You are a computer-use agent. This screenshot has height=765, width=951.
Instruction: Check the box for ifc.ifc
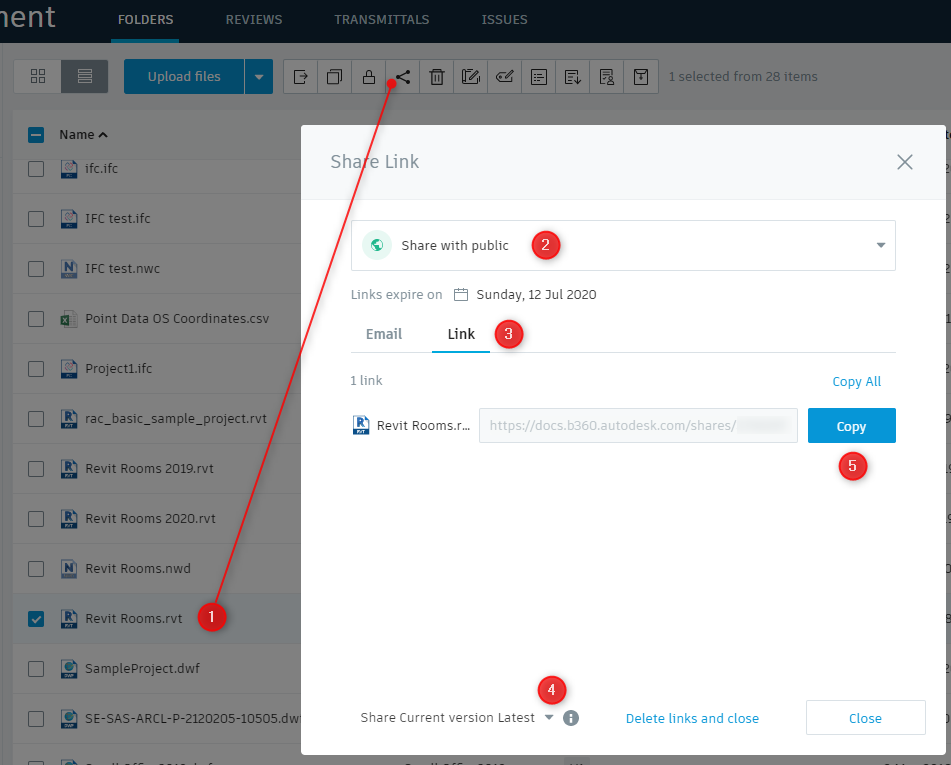(x=36, y=169)
